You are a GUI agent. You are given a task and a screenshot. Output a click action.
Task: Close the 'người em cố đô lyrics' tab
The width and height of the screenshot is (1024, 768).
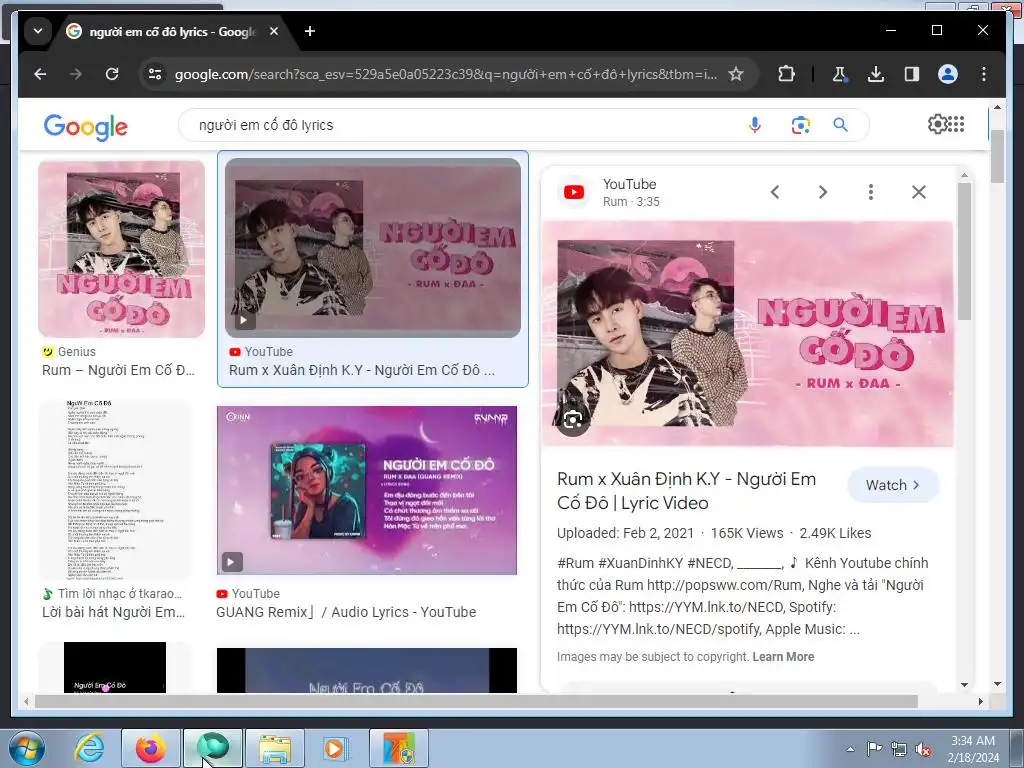click(274, 31)
